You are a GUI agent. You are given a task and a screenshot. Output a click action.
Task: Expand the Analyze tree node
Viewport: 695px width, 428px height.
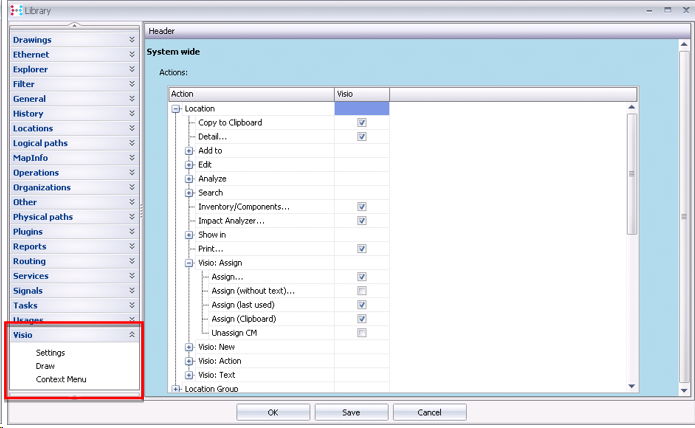click(189, 179)
